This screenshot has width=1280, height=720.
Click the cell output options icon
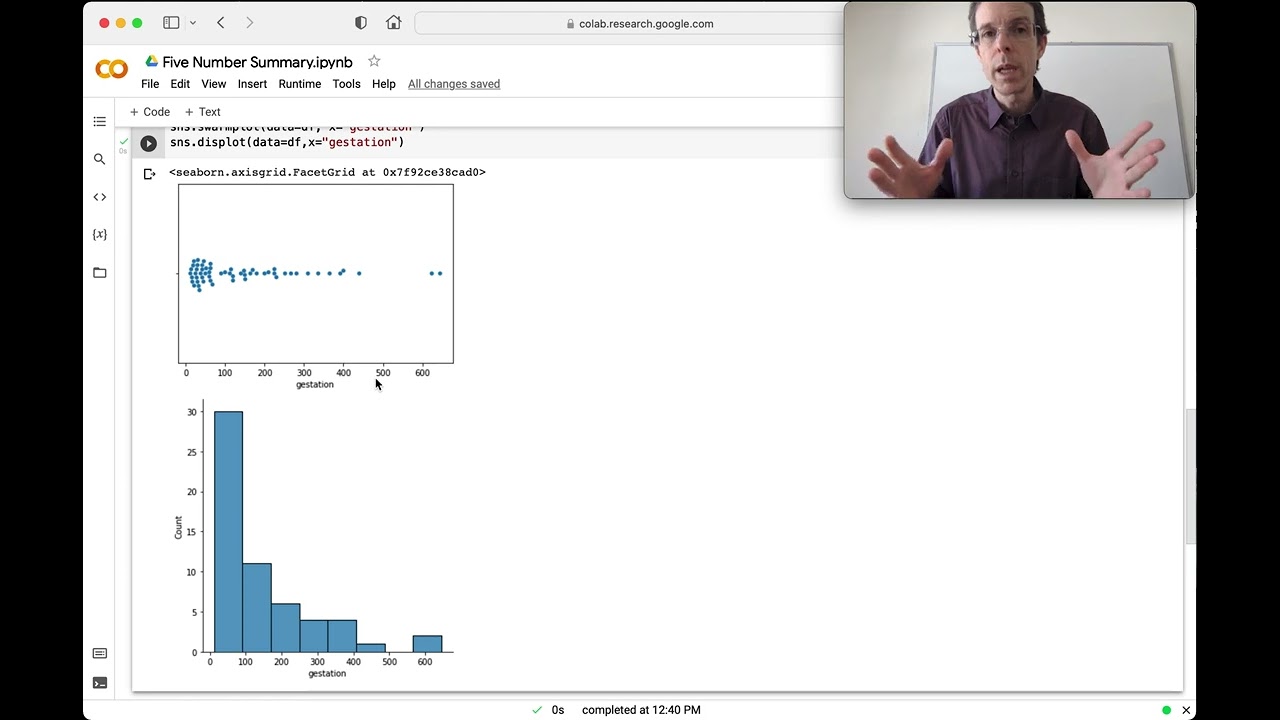149,174
